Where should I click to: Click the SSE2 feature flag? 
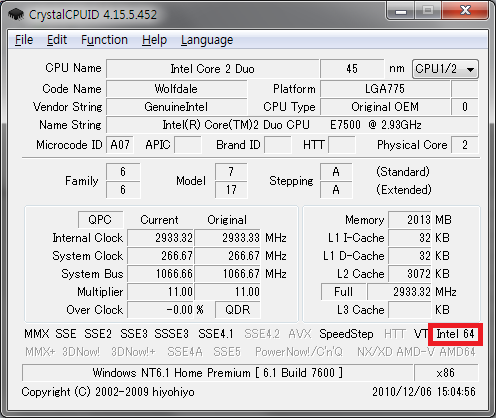click(98, 334)
